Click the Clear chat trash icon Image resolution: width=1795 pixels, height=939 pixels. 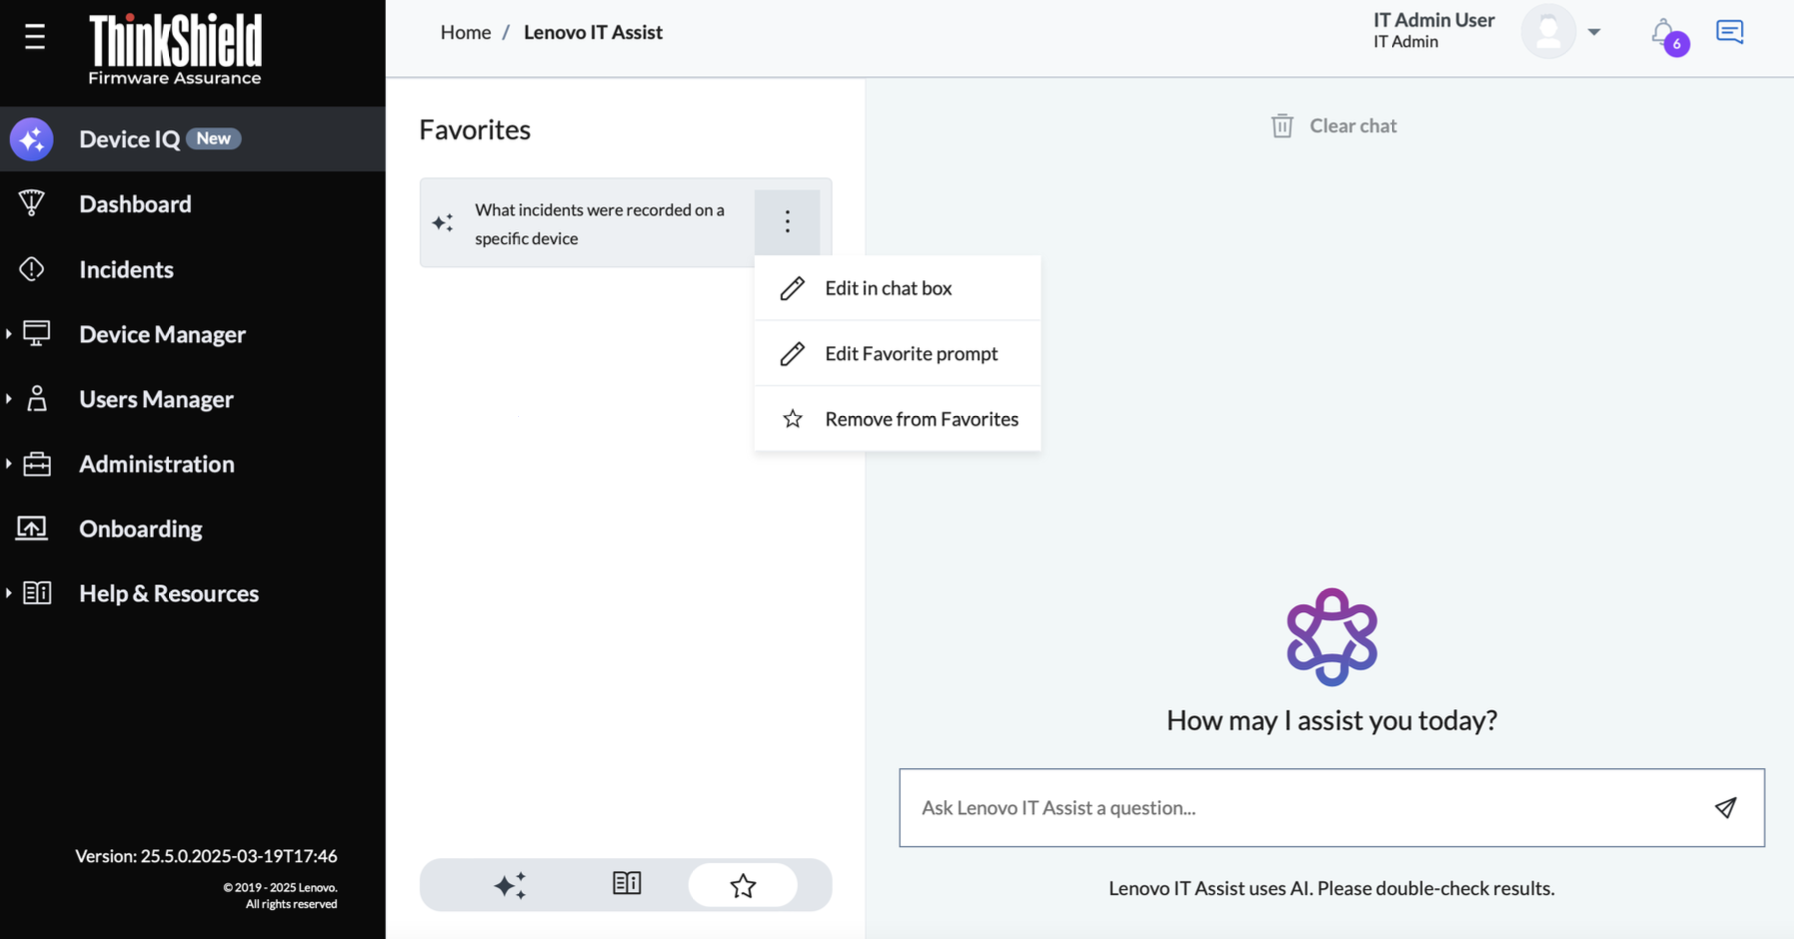pyautogui.click(x=1282, y=125)
